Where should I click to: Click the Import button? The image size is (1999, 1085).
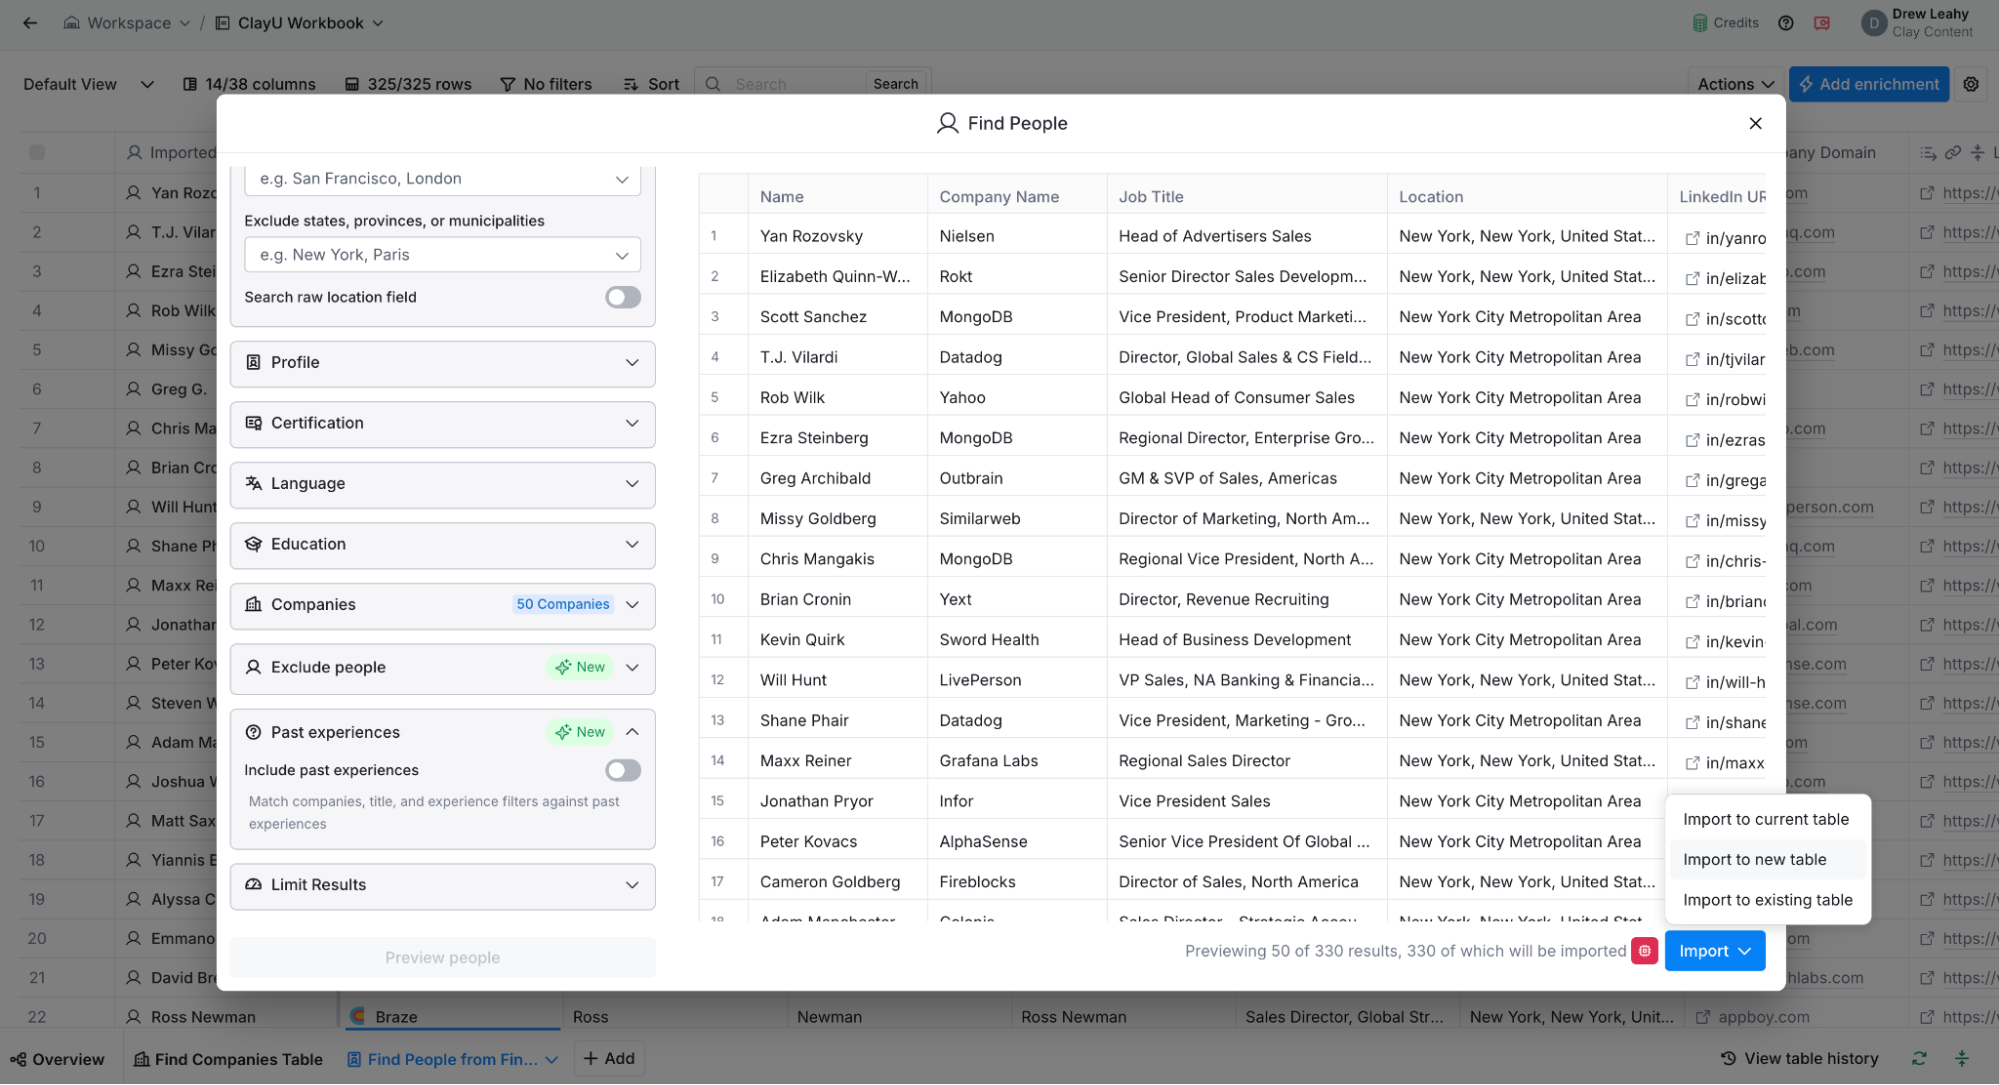click(x=1703, y=951)
